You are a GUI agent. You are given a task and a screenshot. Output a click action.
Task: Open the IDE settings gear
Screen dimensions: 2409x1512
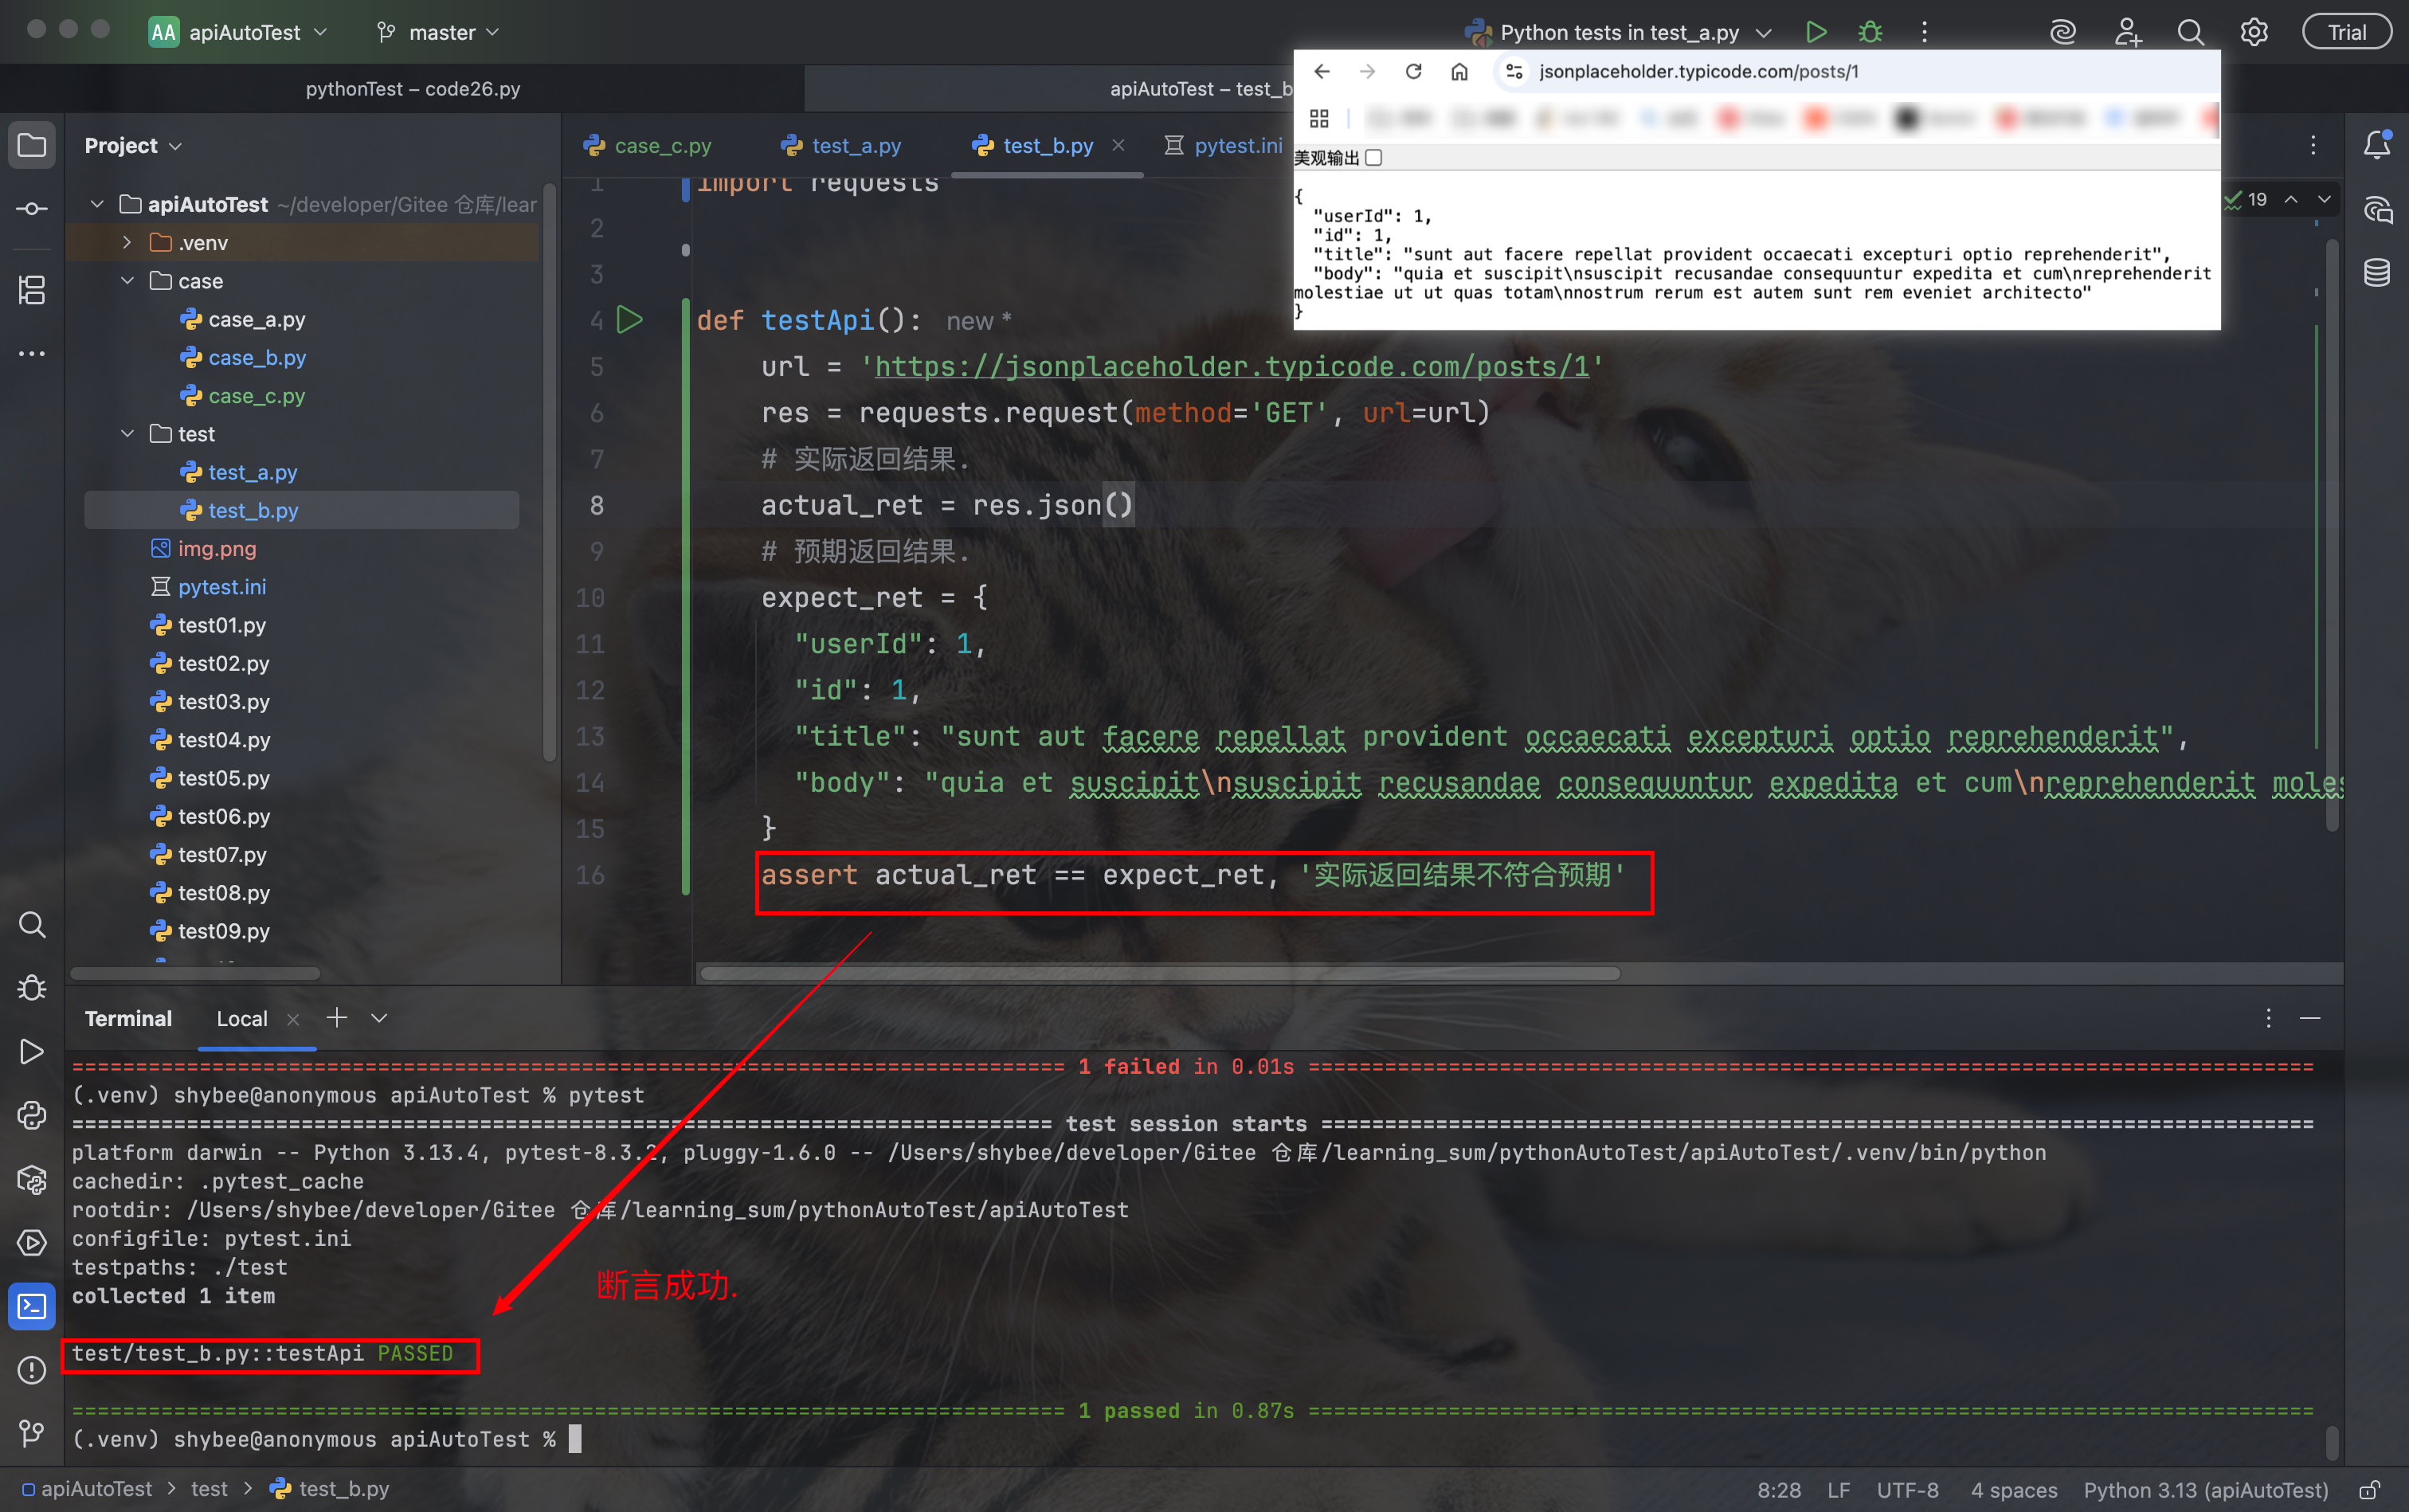2254,32
